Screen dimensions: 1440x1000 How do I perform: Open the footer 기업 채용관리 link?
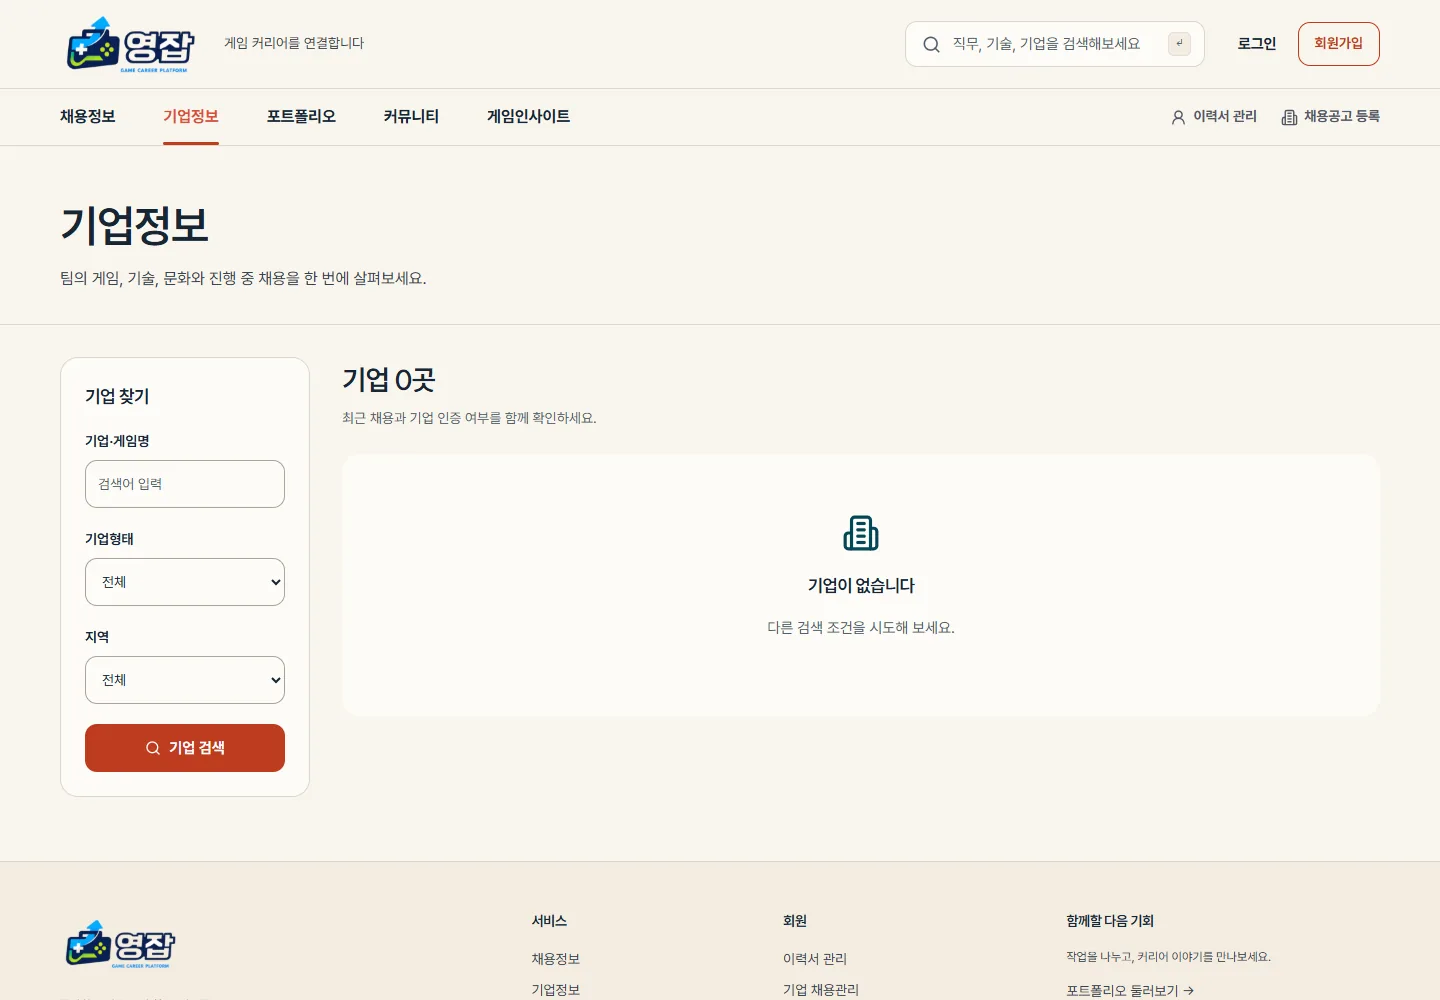[821, 990]
